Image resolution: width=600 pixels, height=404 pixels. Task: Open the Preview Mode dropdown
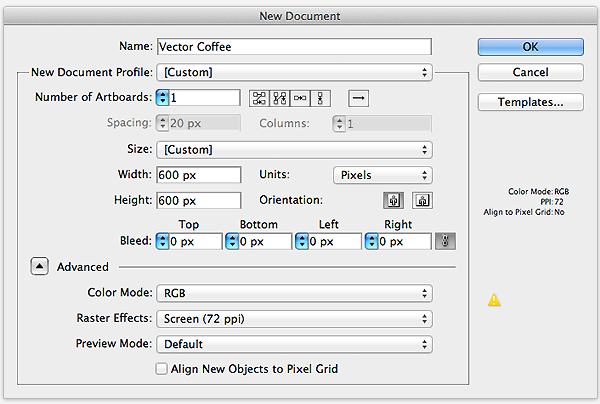coord(294,344)
